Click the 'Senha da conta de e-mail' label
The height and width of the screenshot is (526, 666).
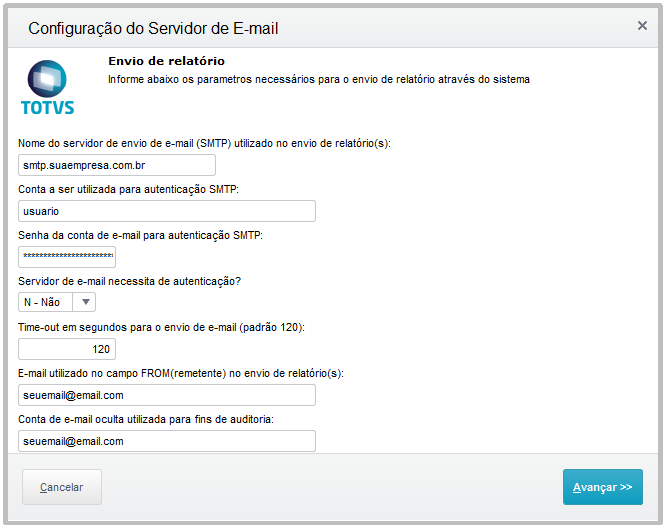coord(140,235)
